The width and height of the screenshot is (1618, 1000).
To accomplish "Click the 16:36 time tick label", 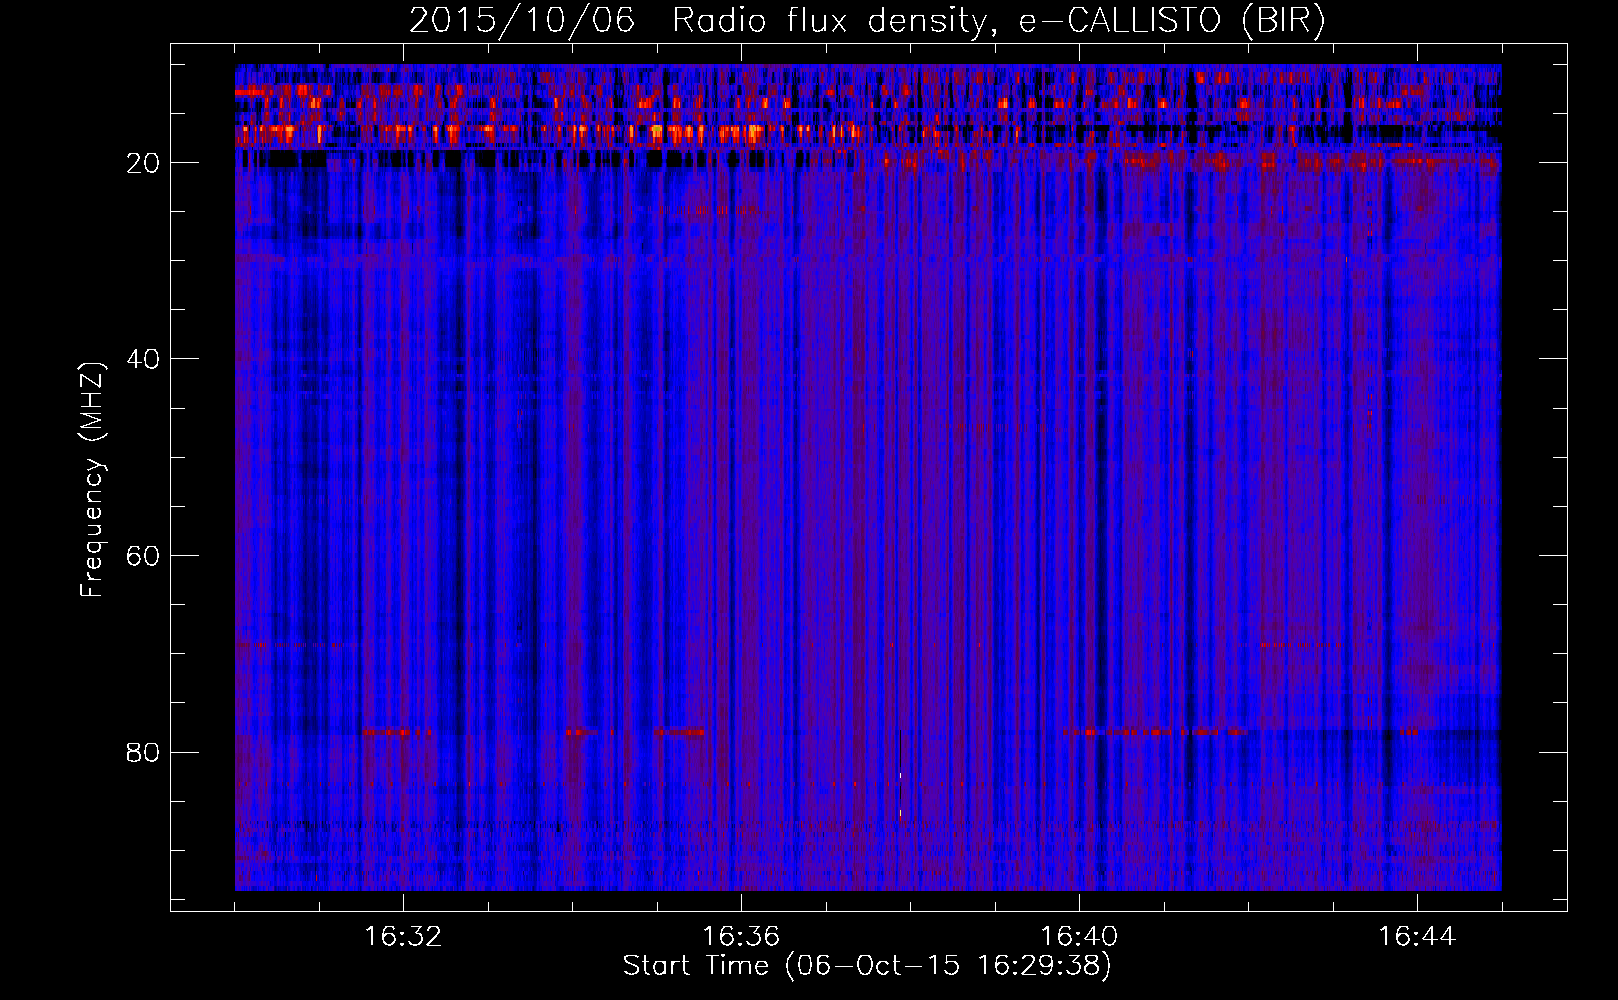I will (x=741, y=937).
